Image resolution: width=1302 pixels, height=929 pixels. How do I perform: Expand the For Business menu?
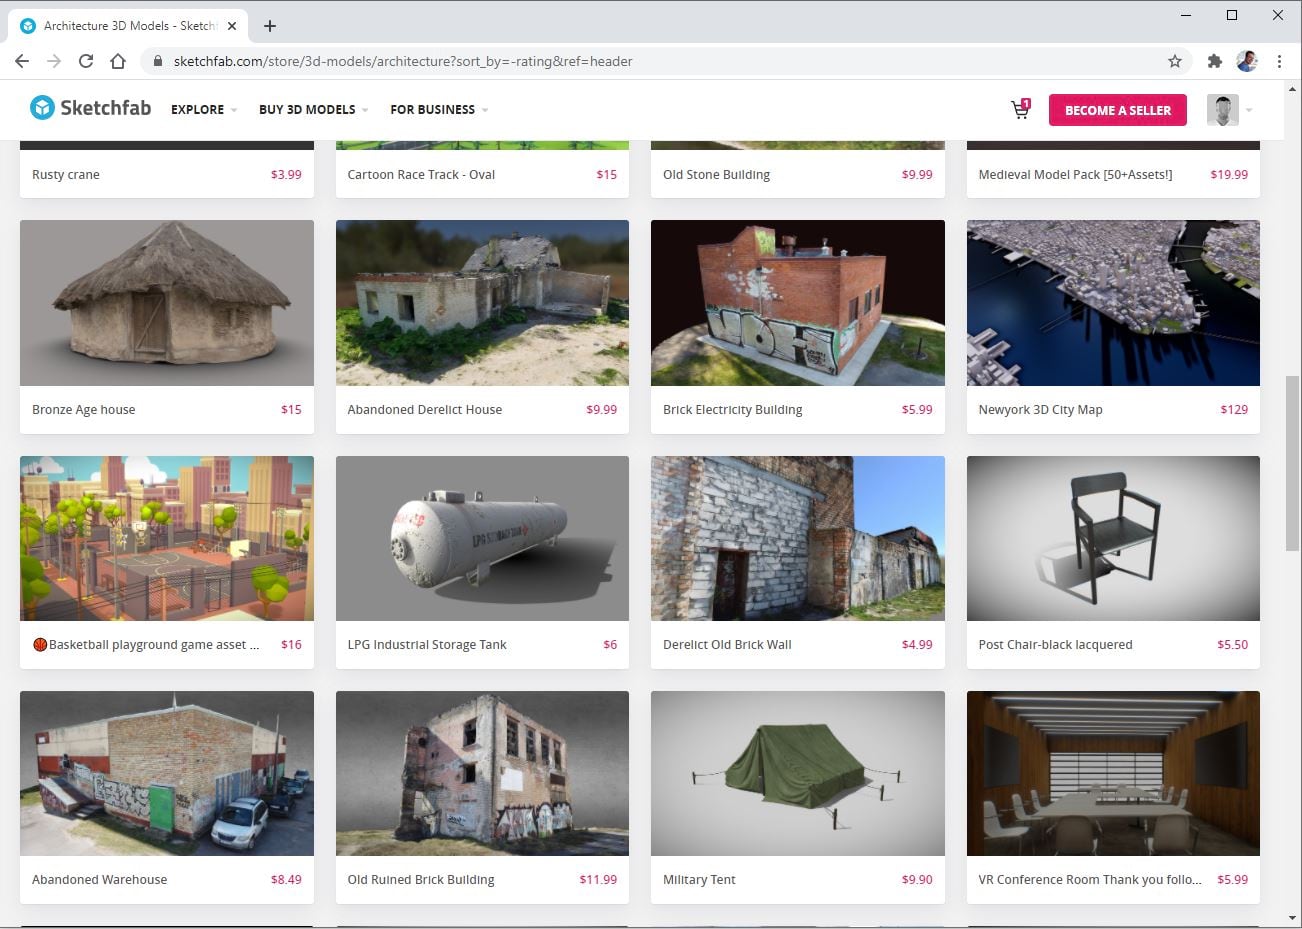coord(439,110)
